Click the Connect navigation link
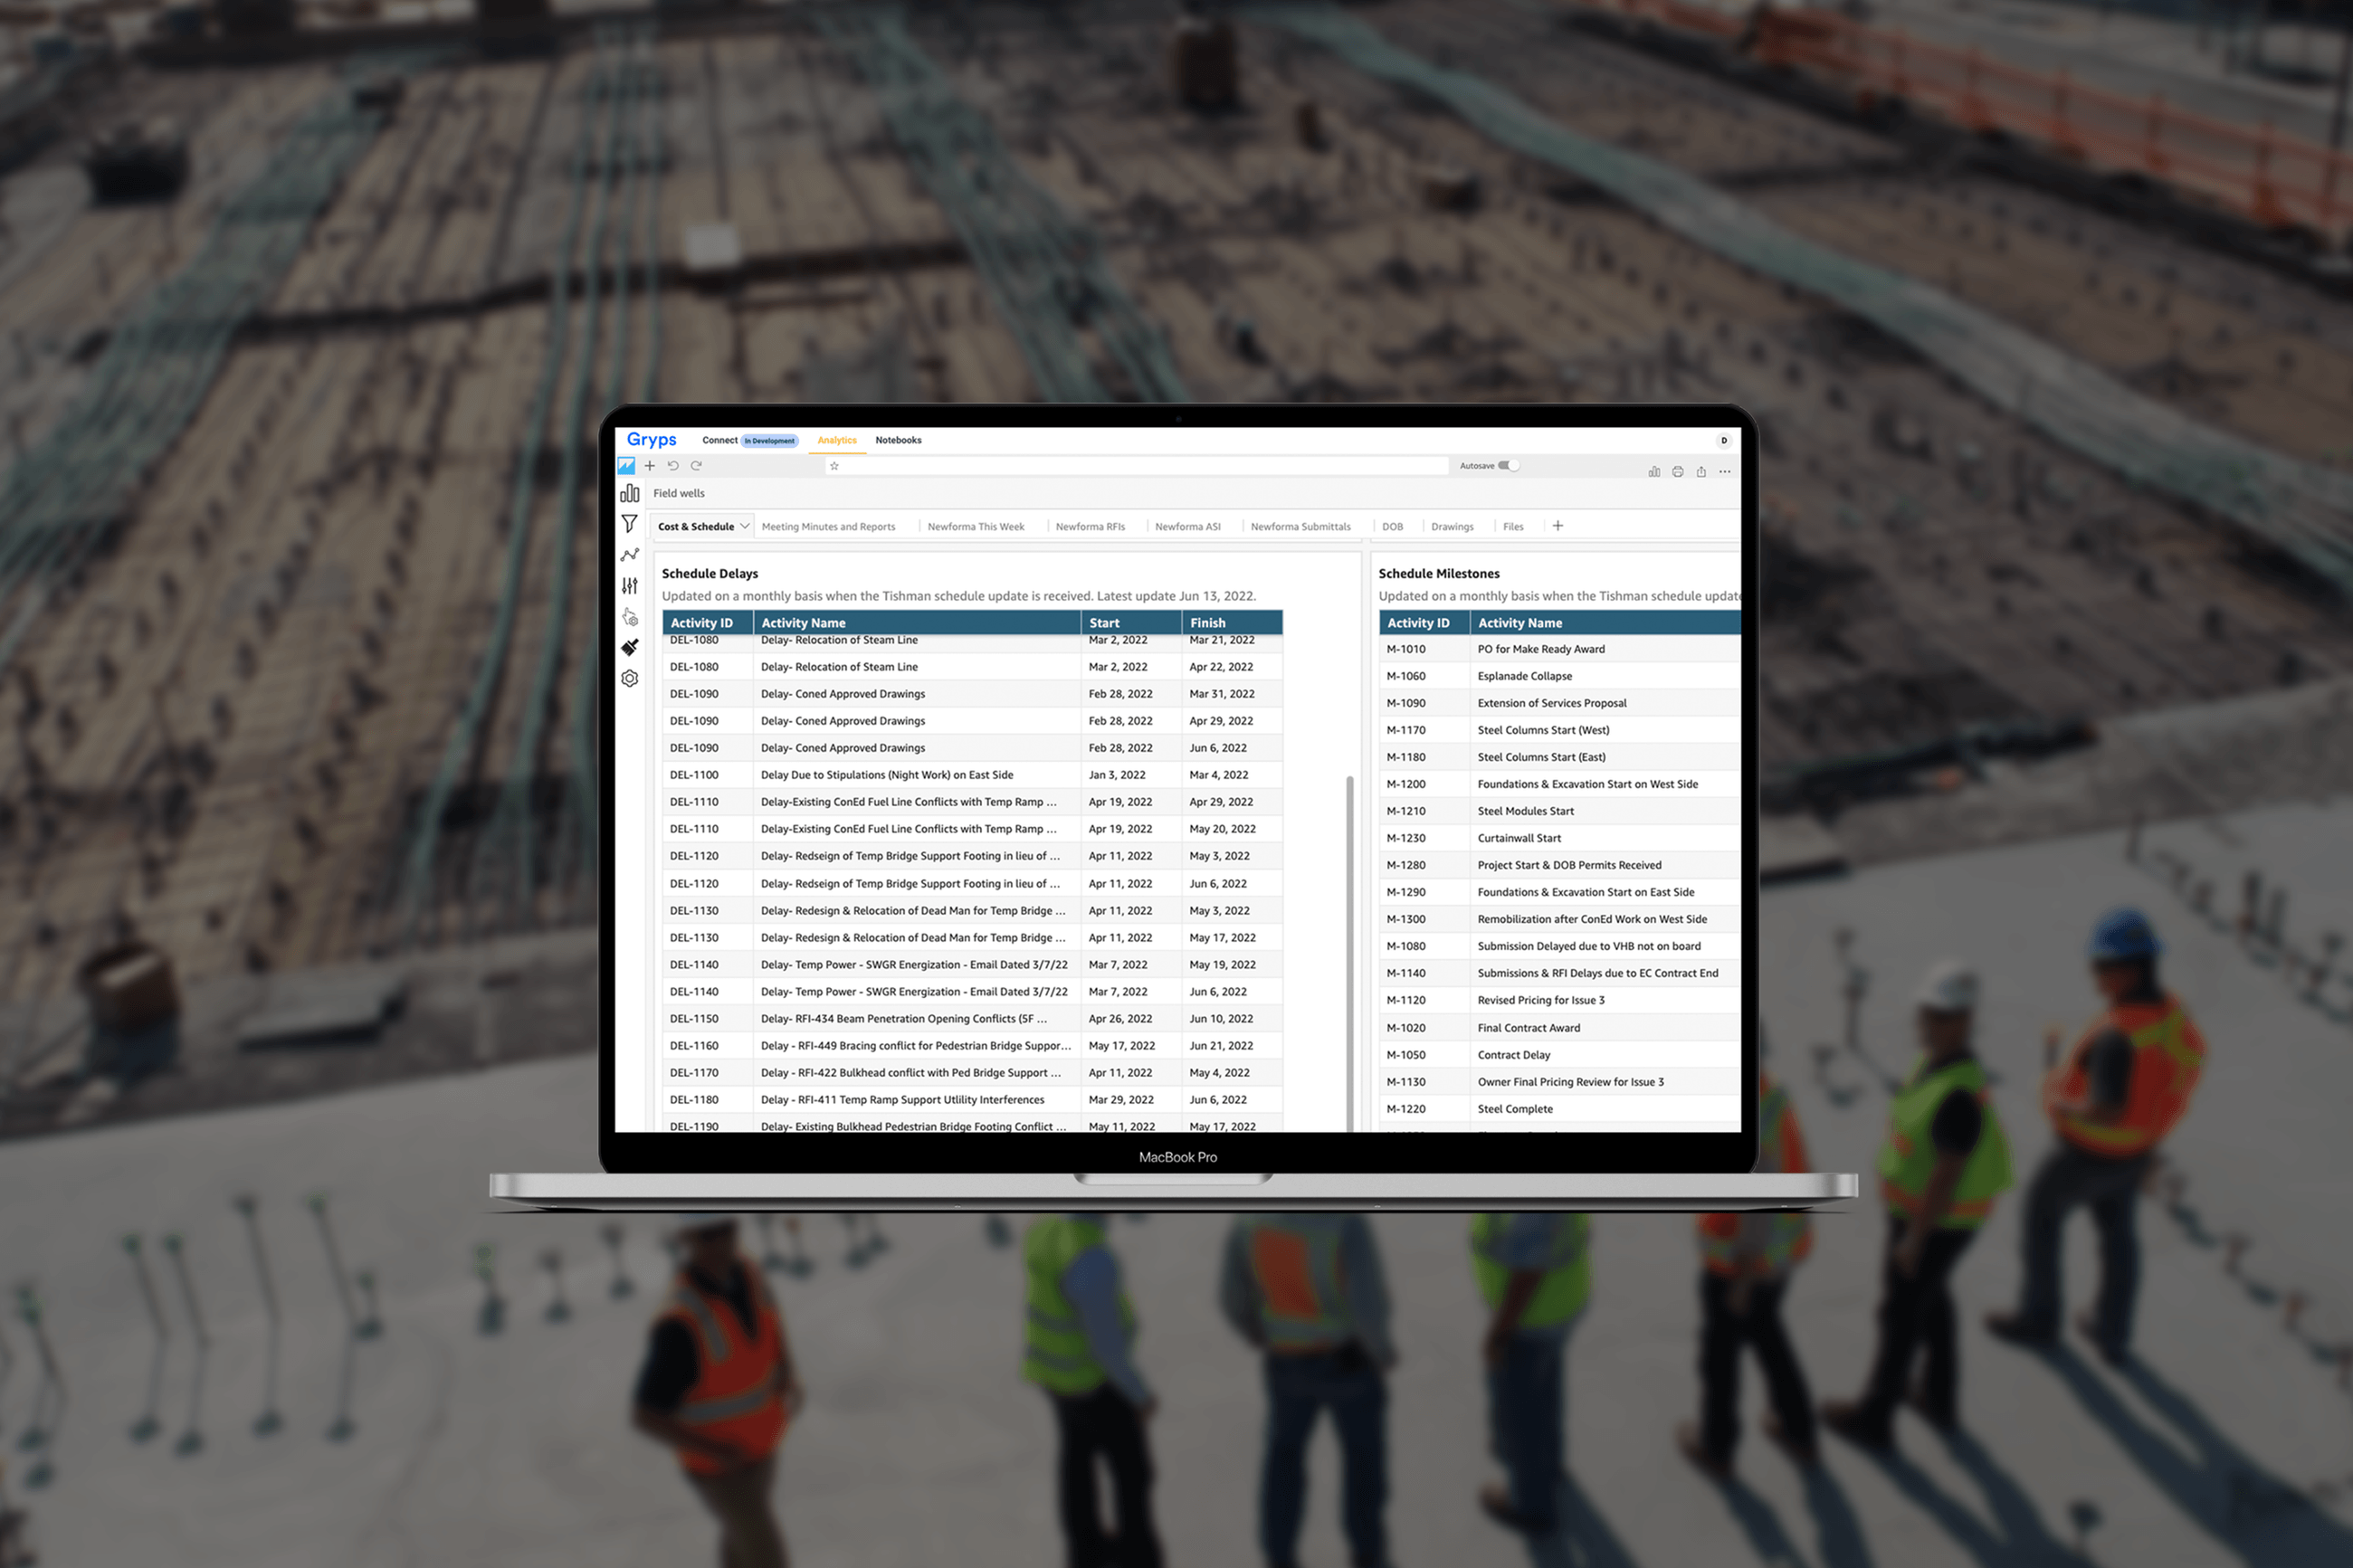This screenshot has height=1568, width=2353. point(719,440)
